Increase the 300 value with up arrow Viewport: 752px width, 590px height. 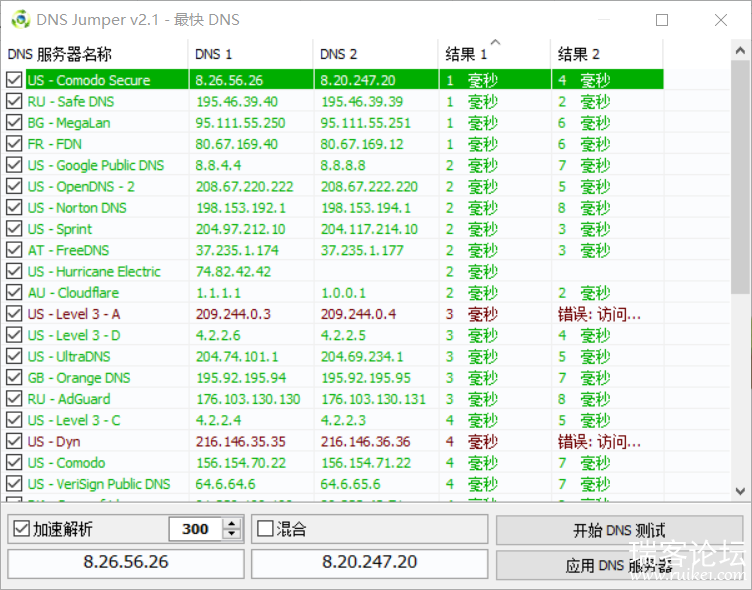pos(232,524)
